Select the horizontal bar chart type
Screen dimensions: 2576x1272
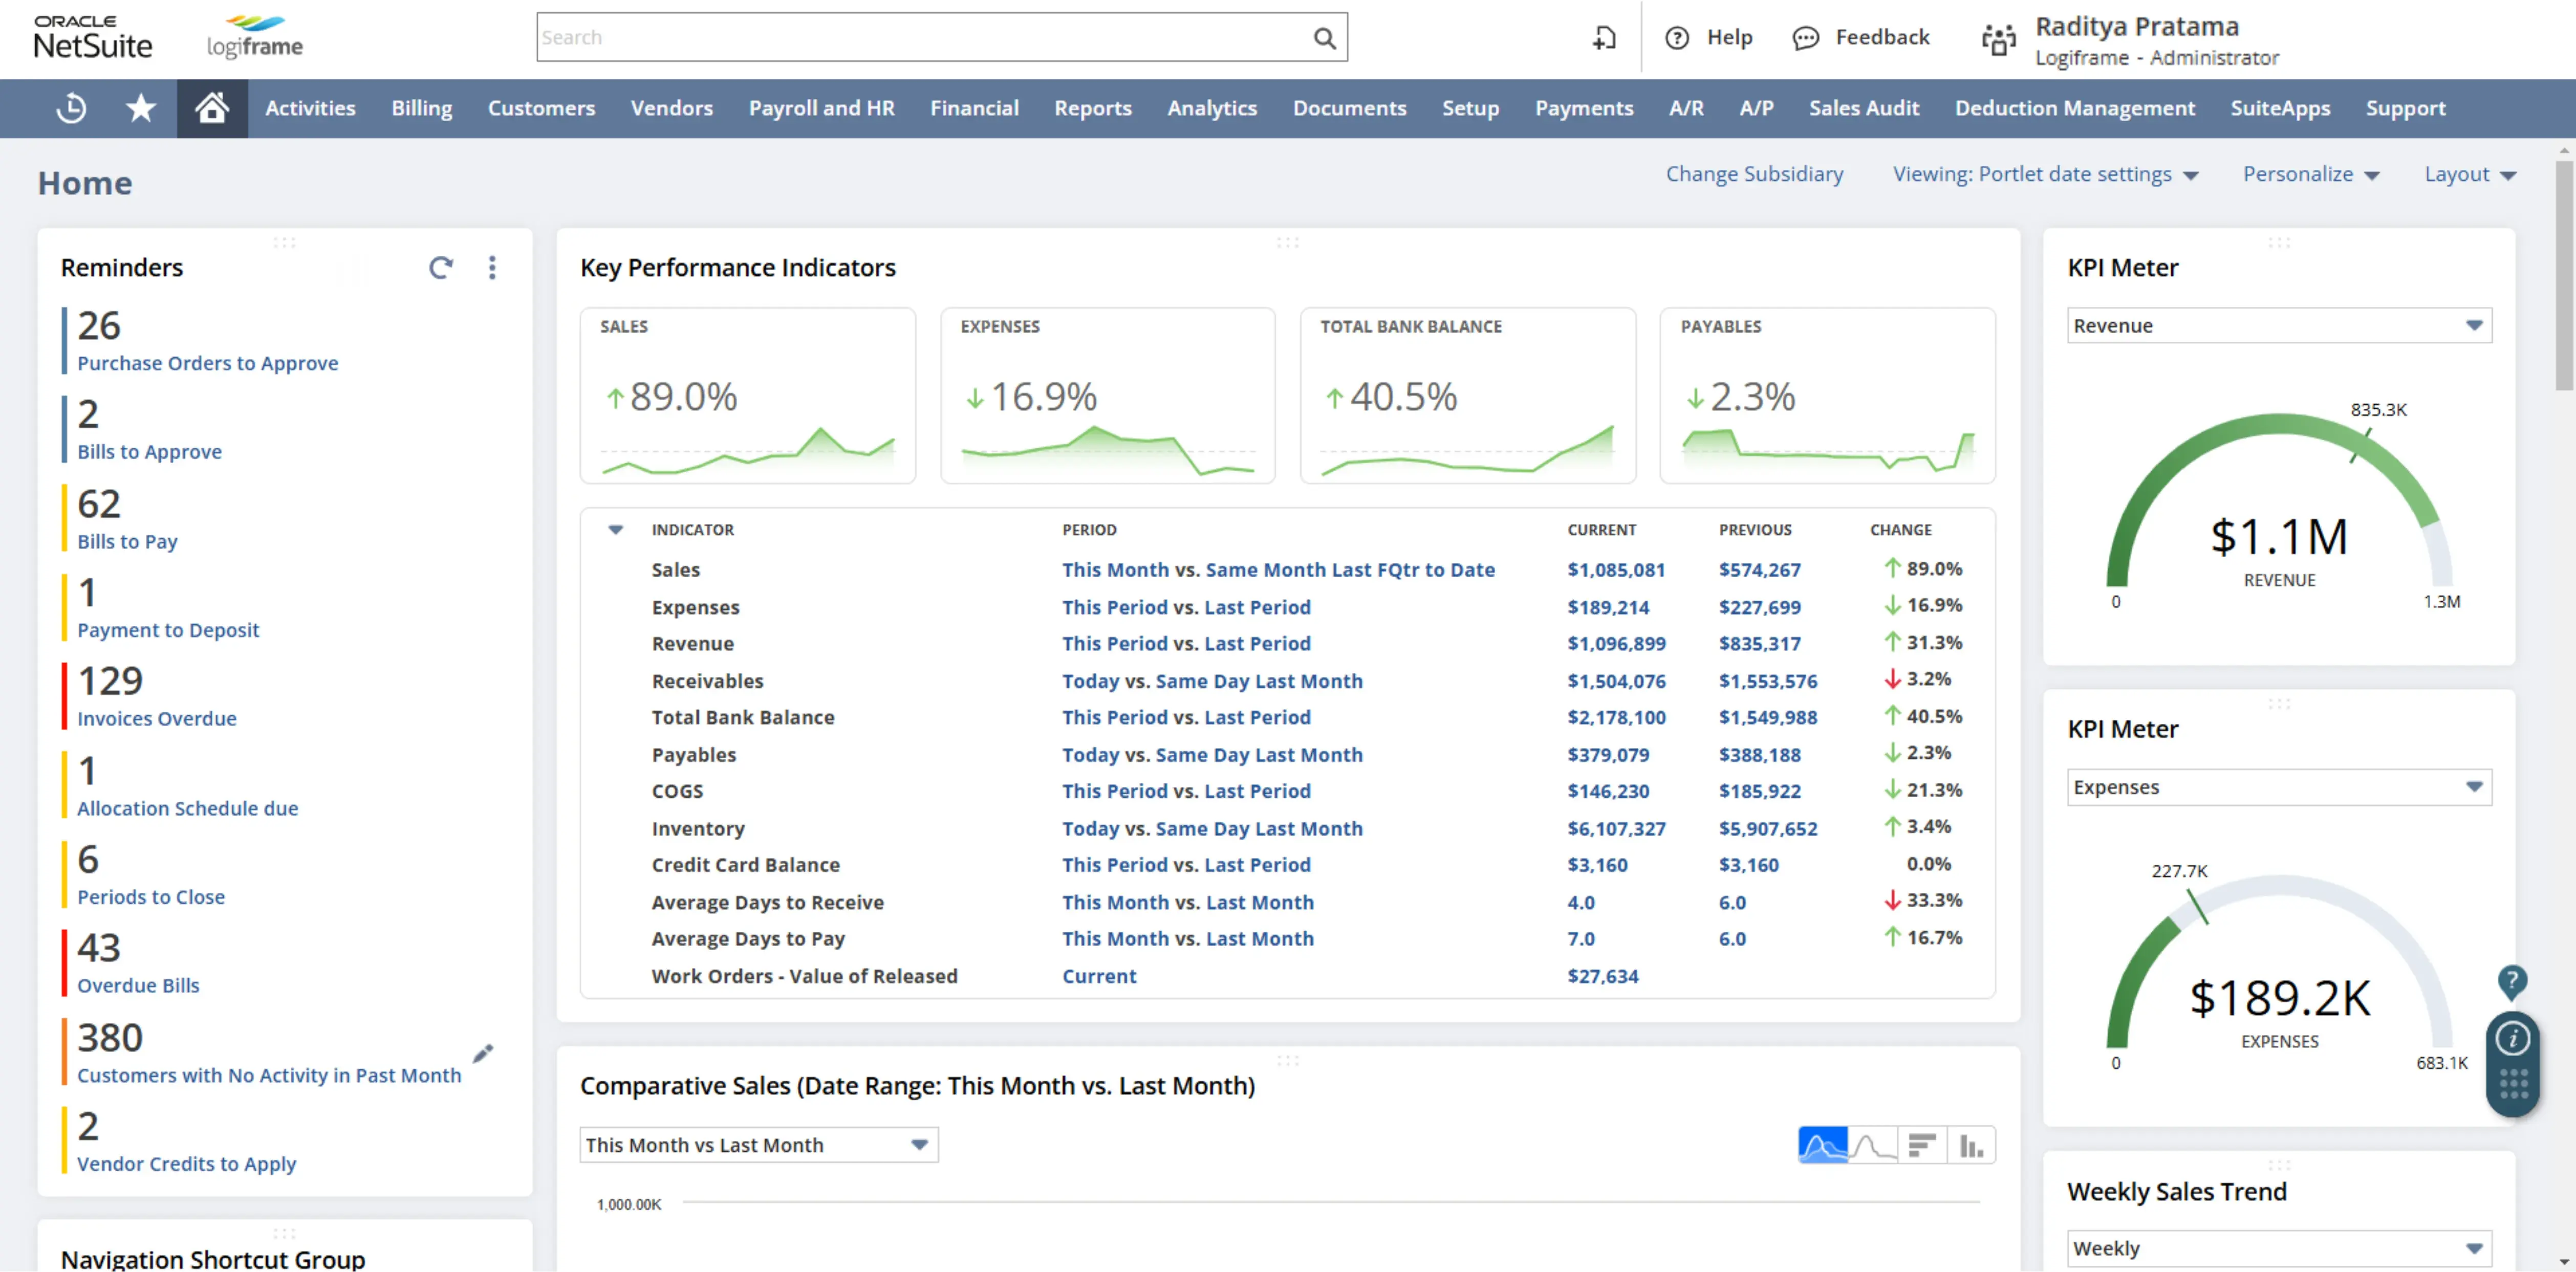[1922, 1144]
